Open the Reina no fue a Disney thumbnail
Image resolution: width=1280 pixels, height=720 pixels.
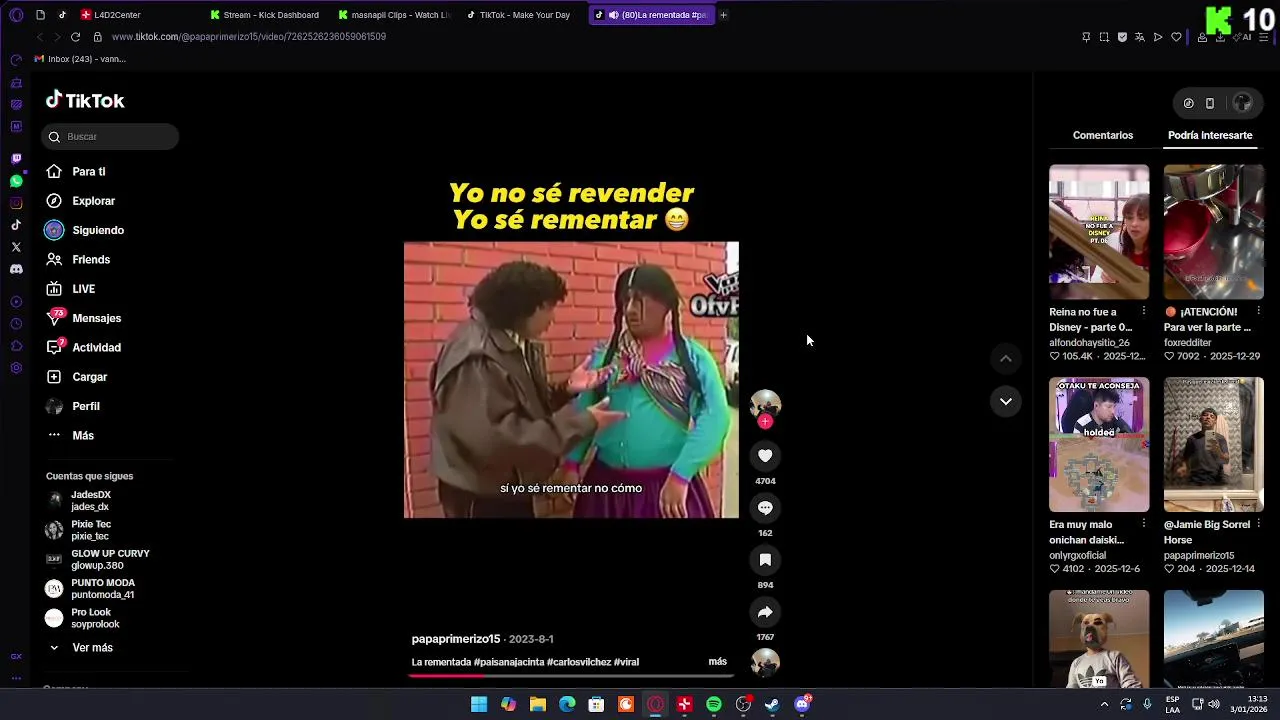coord(1099,232)
